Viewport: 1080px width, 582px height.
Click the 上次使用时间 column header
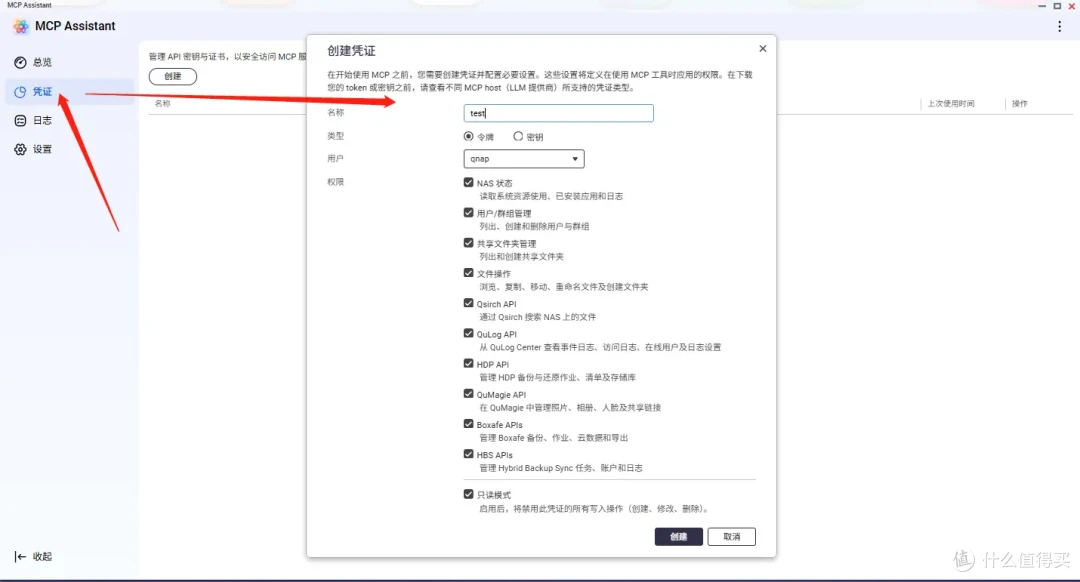(951, 104)
